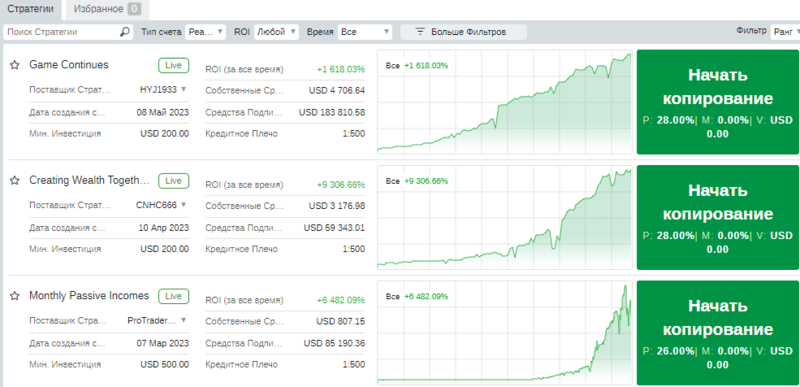Open the Фильтр Ранг dropdown
This screenshot has width=800, height=387.
pyautogui.click(x=785, y=32)
